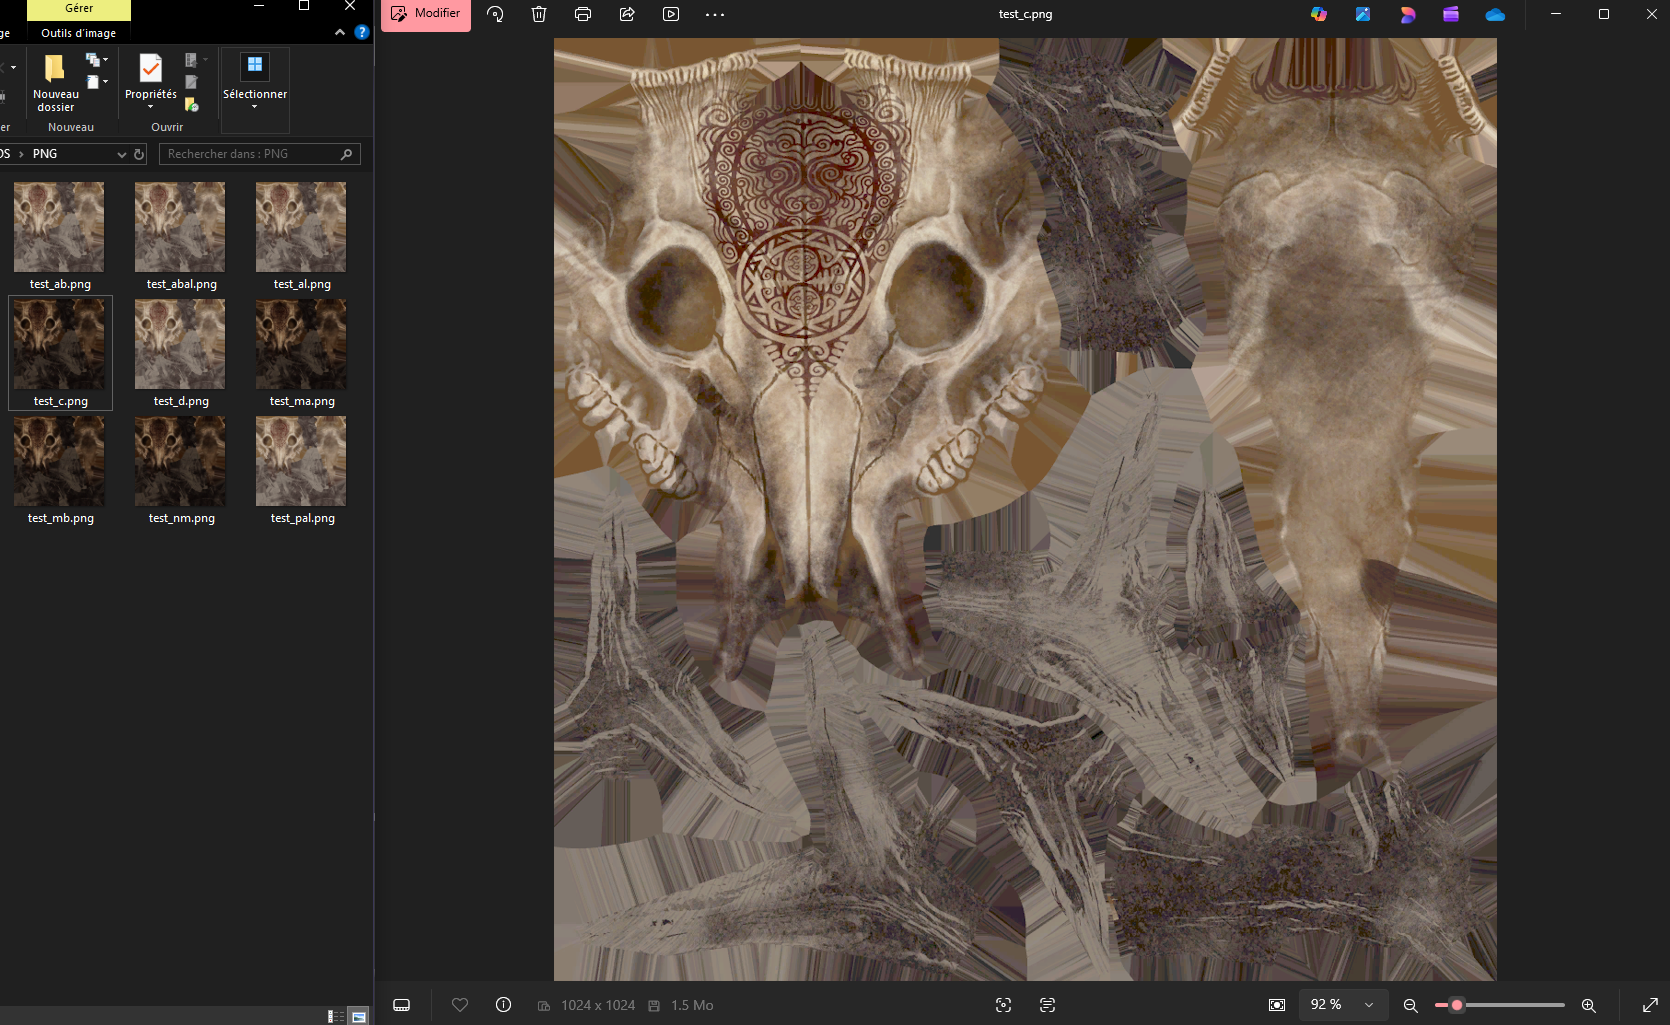Open the 92 % zoom level dropdown
This screenshot has height=1025, width=1670.
coord(1342,1005)
